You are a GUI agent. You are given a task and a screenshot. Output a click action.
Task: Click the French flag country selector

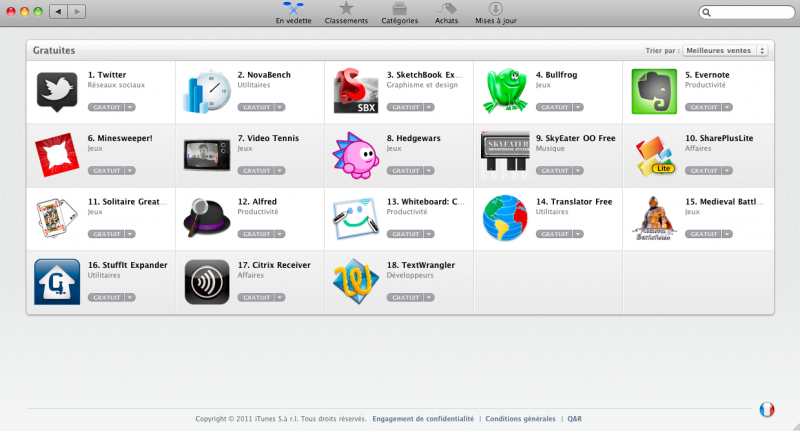767,410
